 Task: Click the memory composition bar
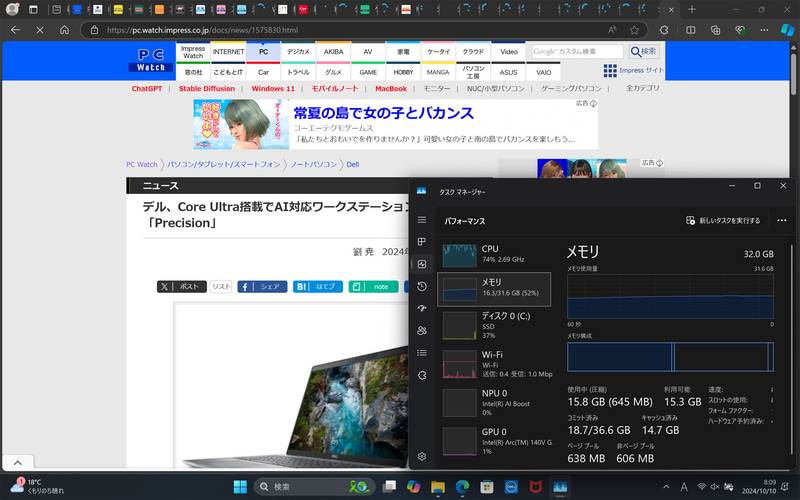(670, 357)
